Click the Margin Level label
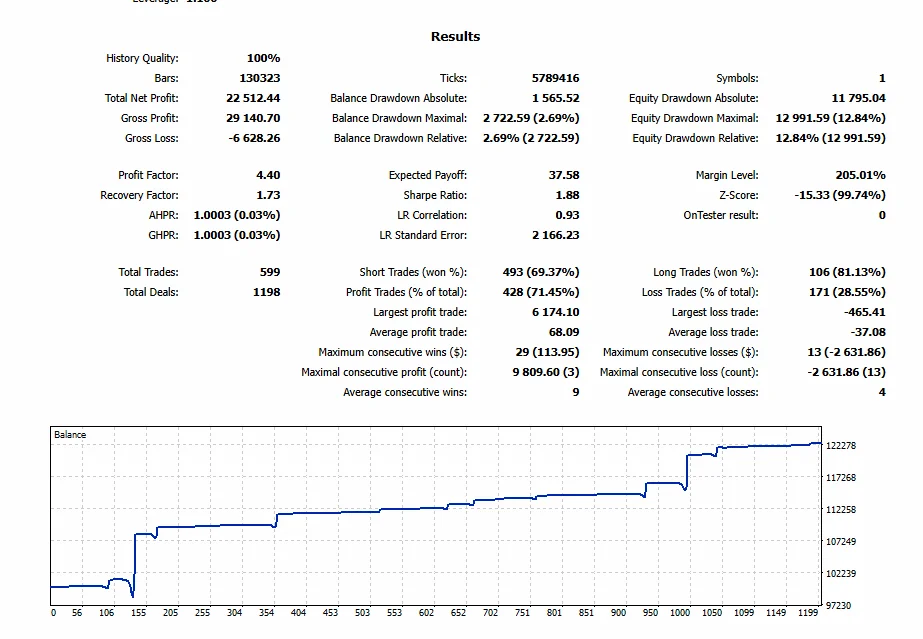This screenshot has height=639, width=923. pyautogui.click(x=727, y=175)
